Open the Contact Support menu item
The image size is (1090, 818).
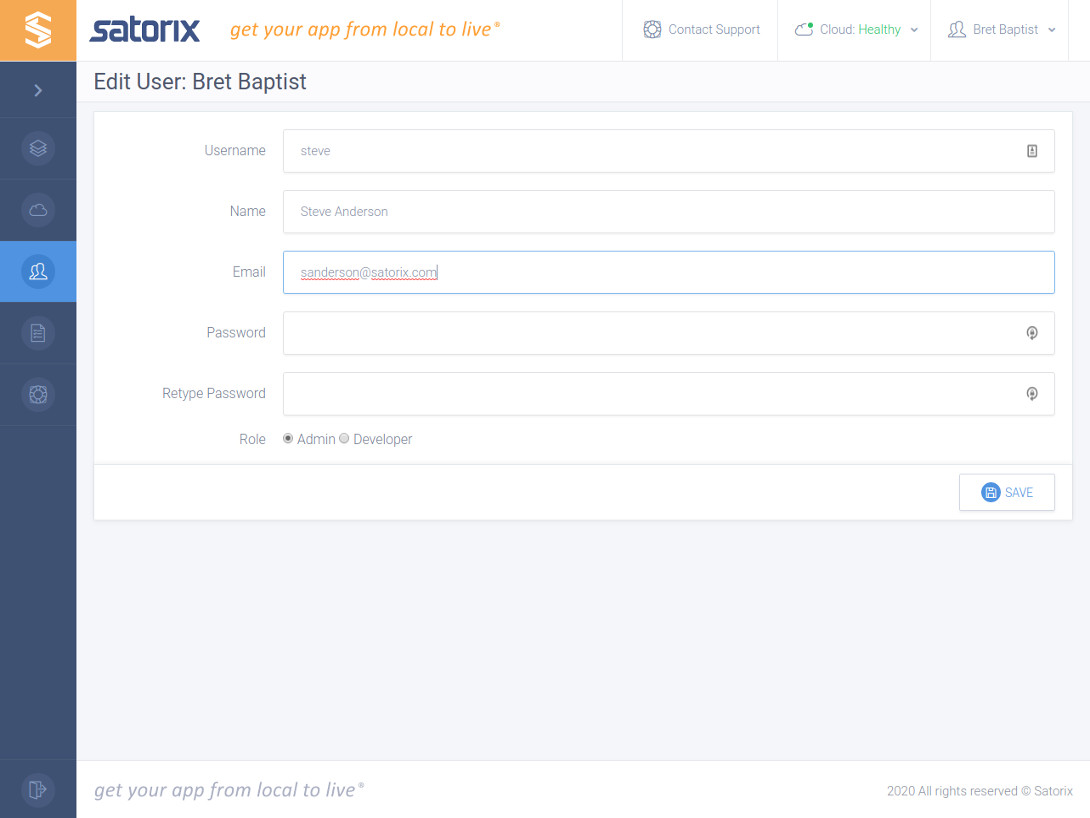coord(700,30)
